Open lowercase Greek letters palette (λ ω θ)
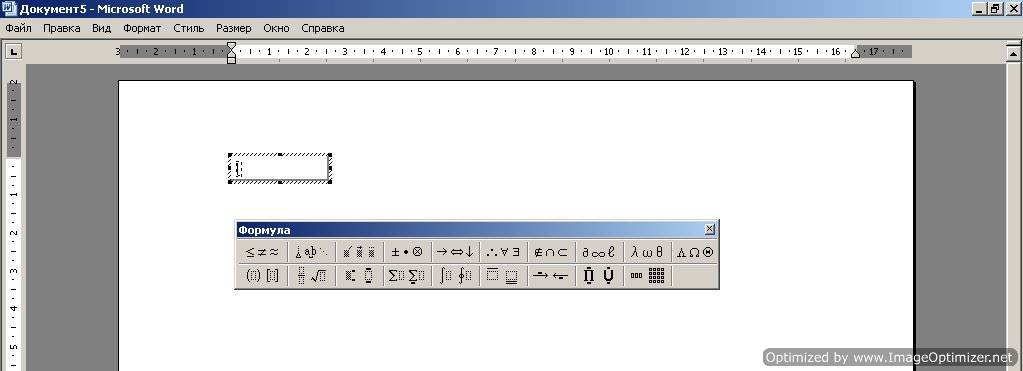 [647, 252]
